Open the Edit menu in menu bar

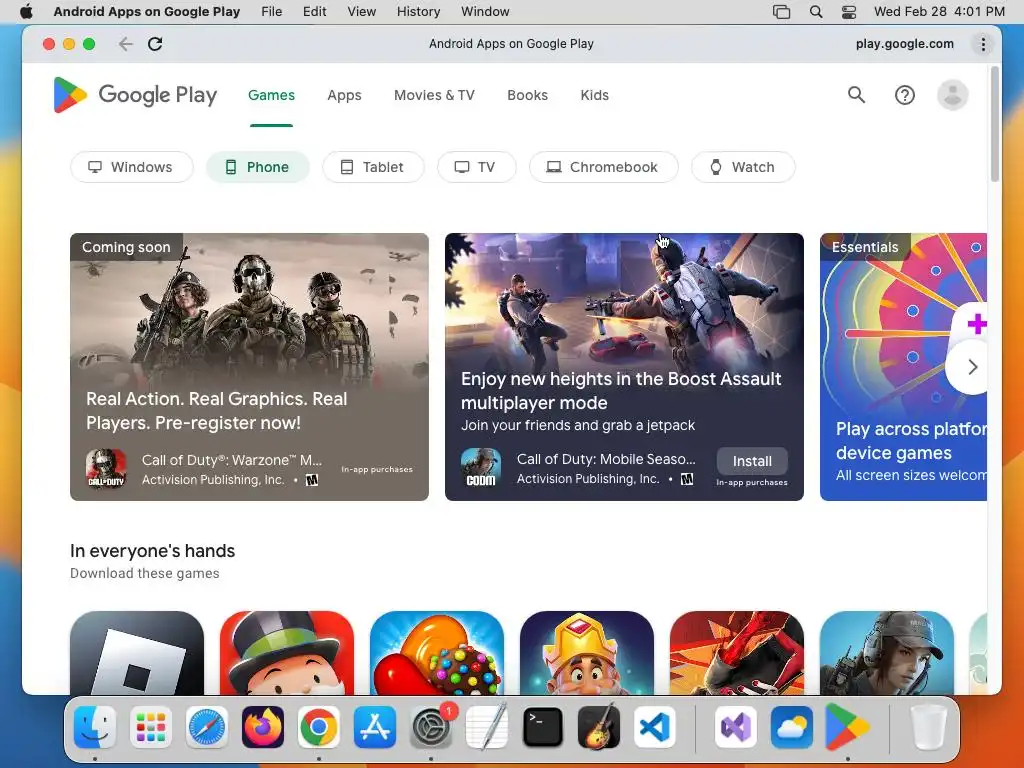[314, 12]
